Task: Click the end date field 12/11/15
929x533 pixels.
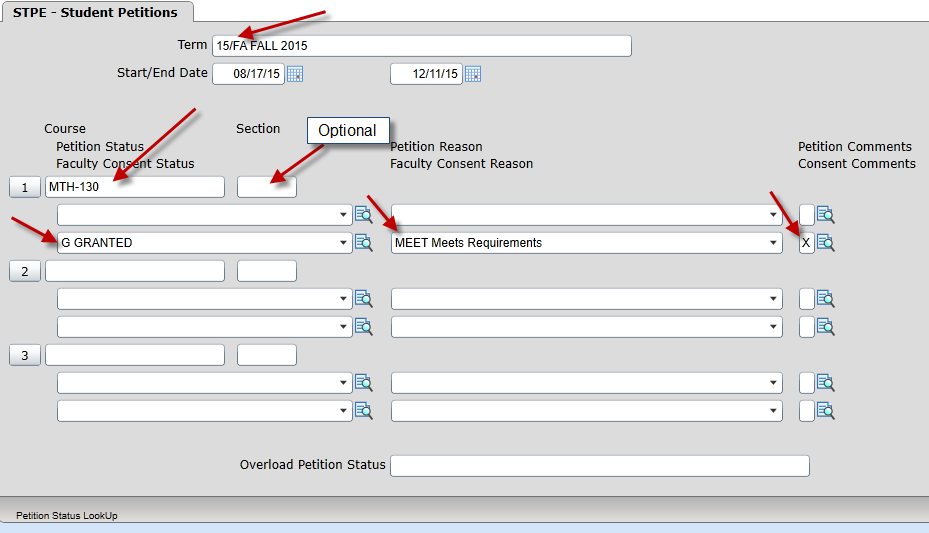Action: point(426,74)
